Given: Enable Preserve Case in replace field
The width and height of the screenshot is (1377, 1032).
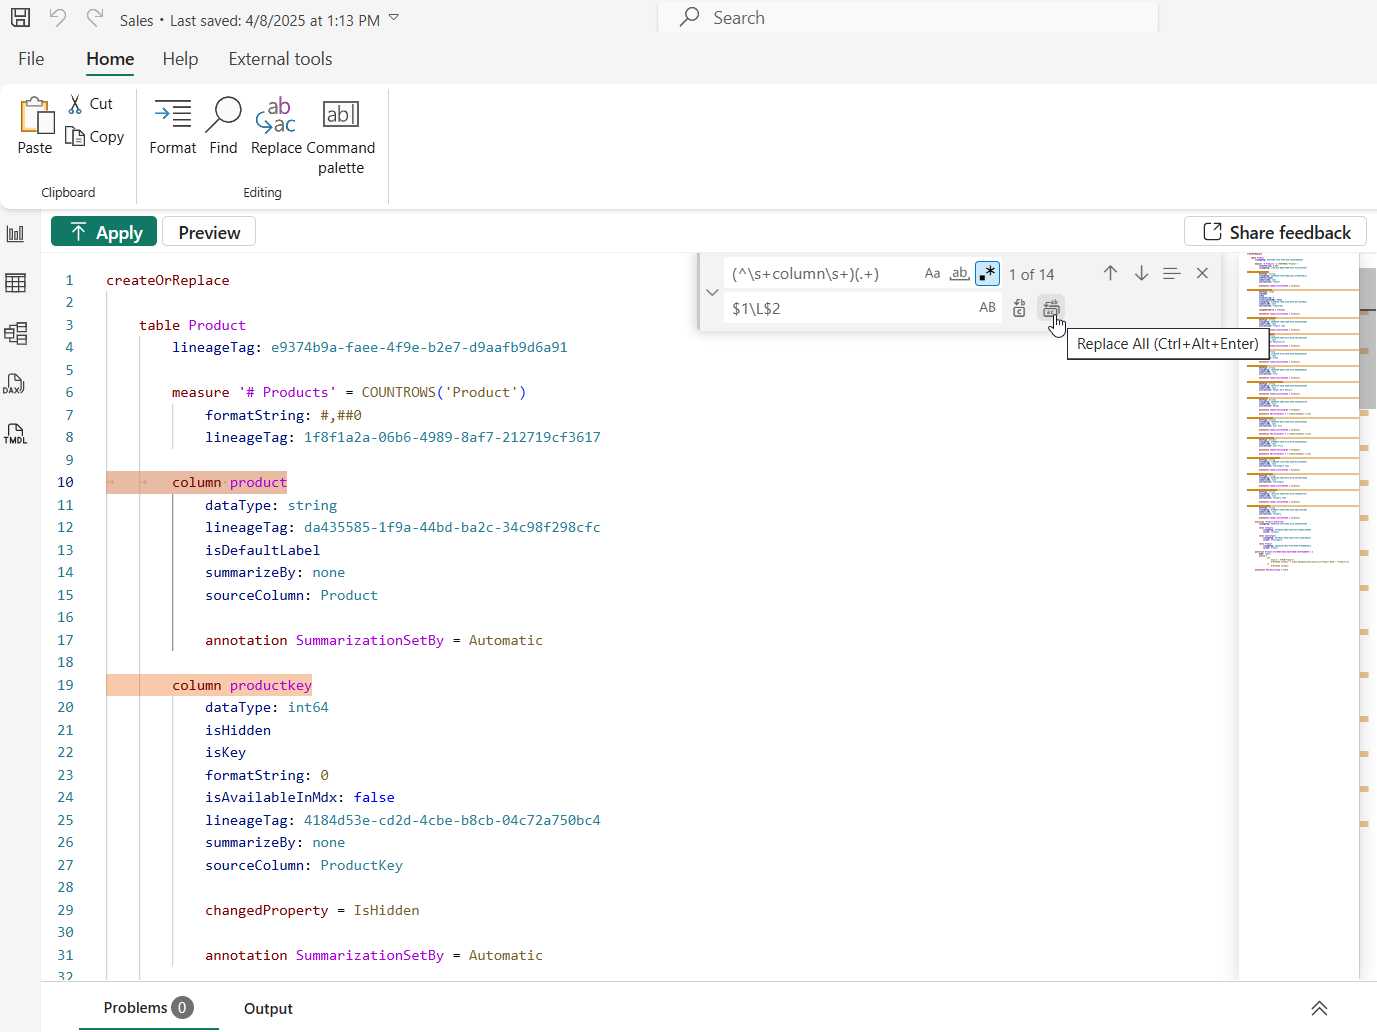Looking at the screenshot, I should pos(987,308).
